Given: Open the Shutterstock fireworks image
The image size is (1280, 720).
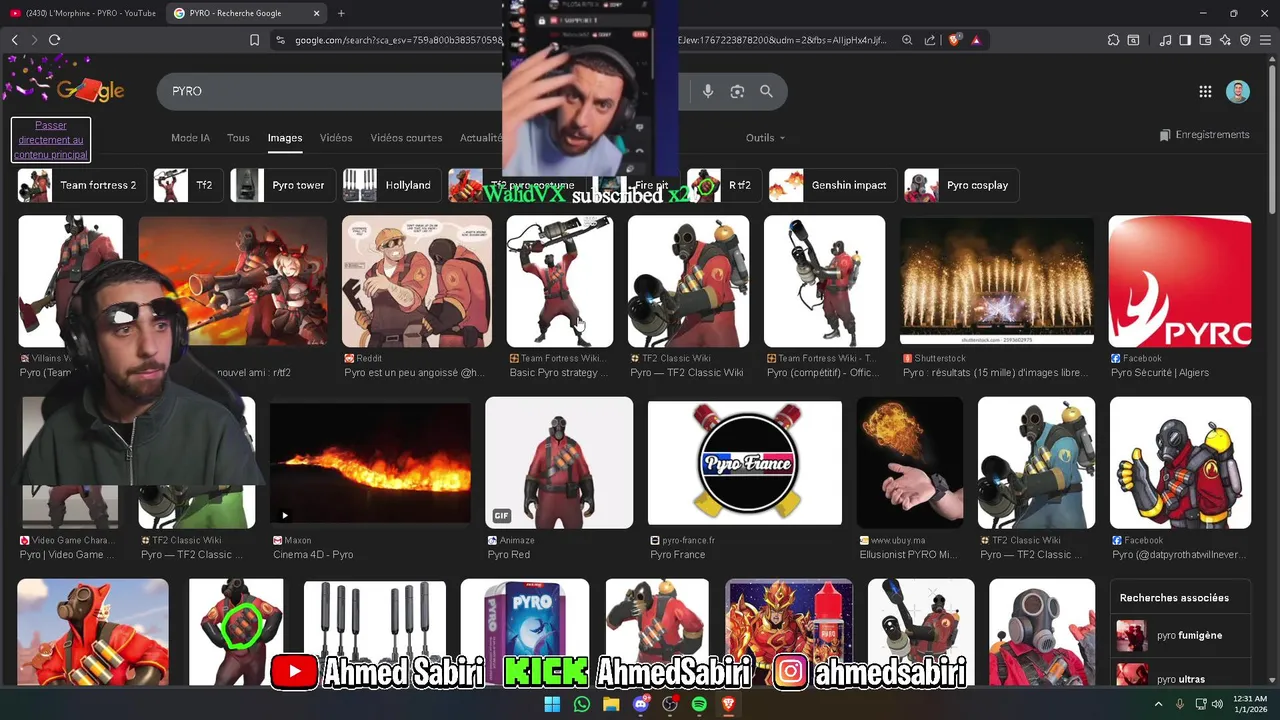Looking at the screenshot, I should tap(996, 281).
